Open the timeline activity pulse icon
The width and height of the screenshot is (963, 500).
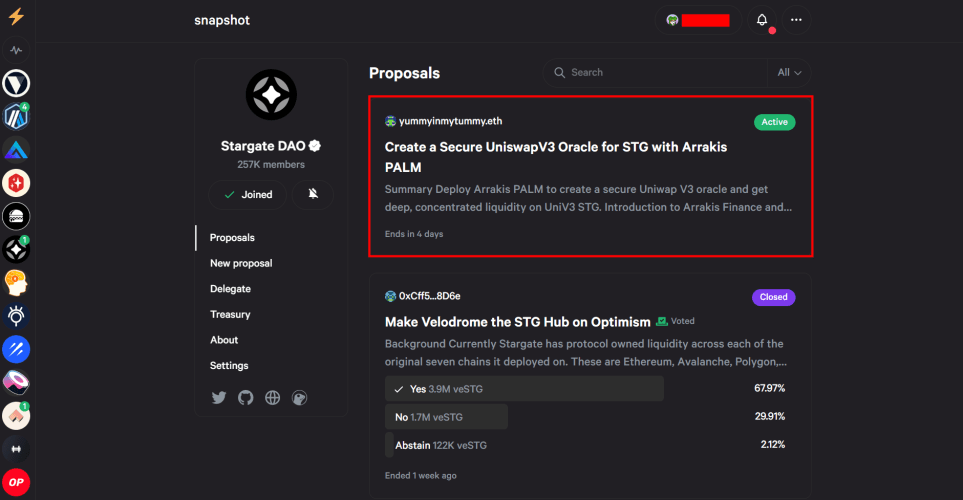coord(16,50)
